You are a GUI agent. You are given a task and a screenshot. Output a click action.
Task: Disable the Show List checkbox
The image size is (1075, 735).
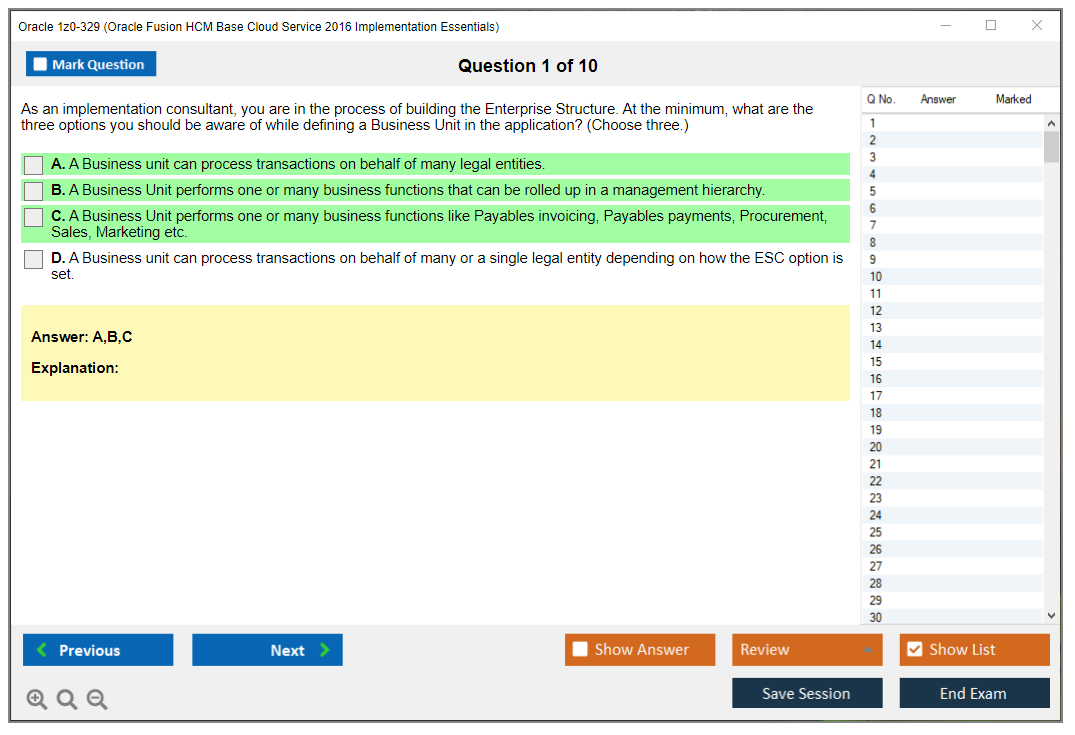pos(914,649)
